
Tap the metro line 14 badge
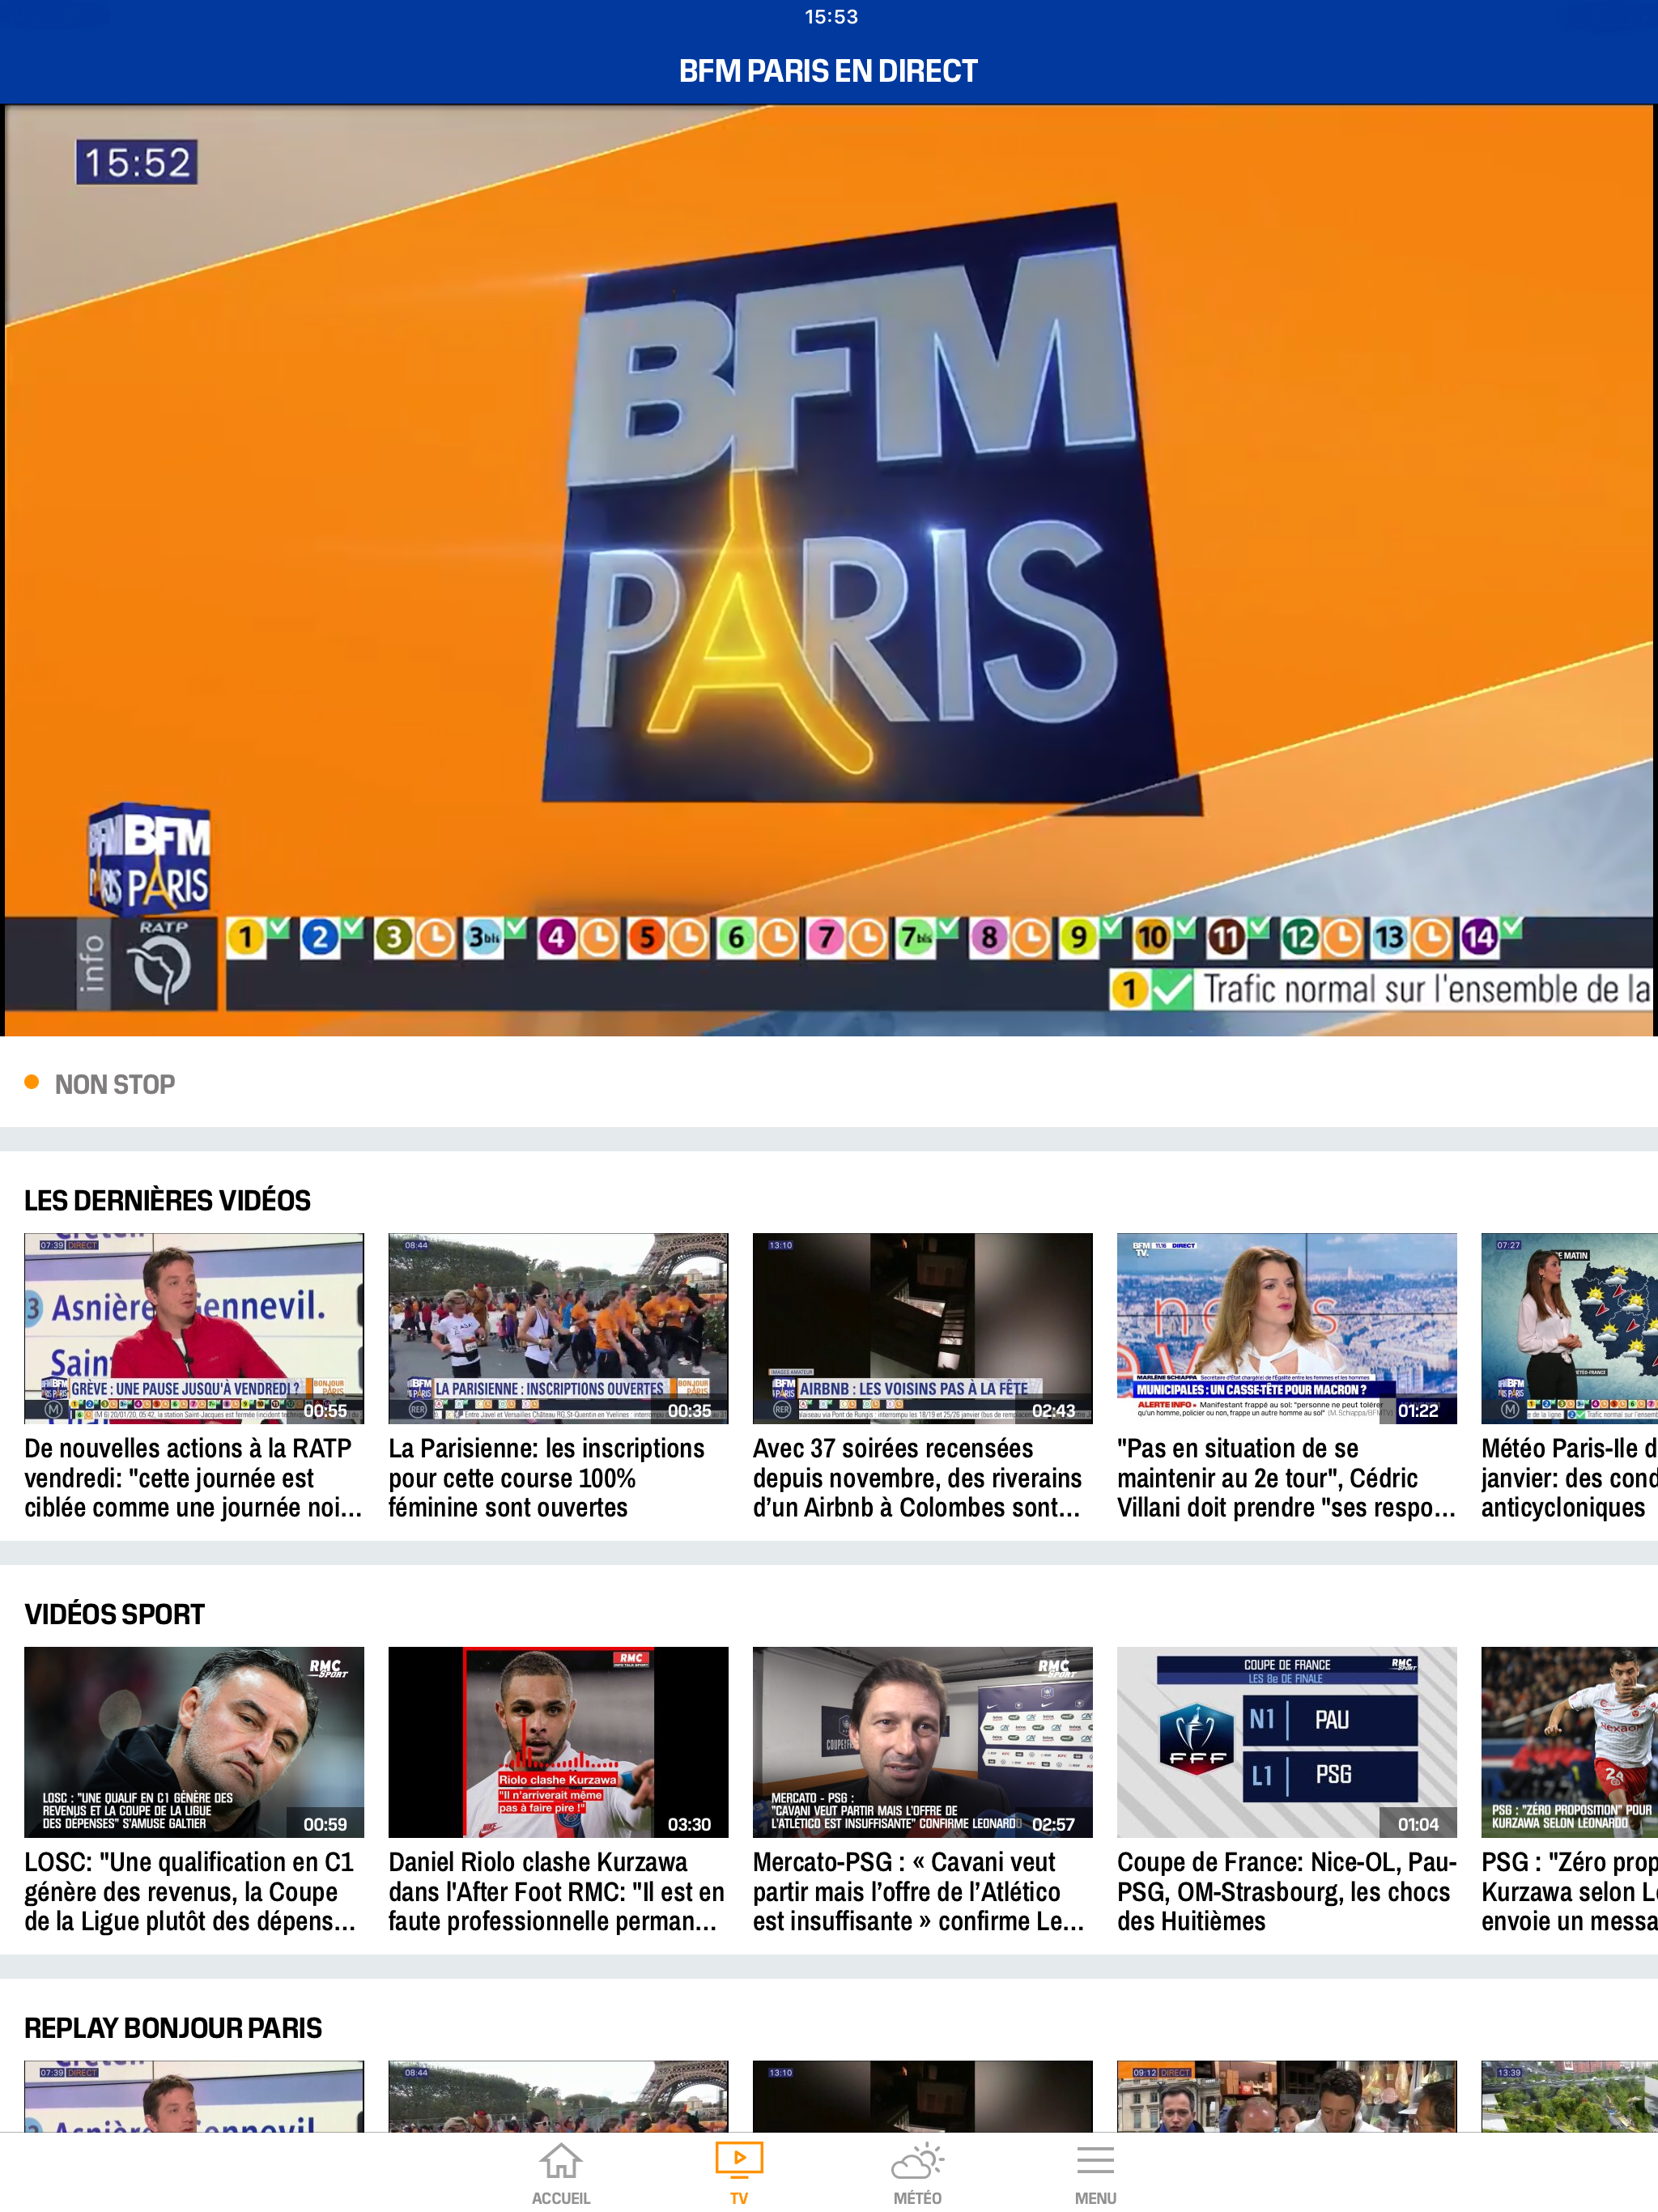click(1478, 938)
